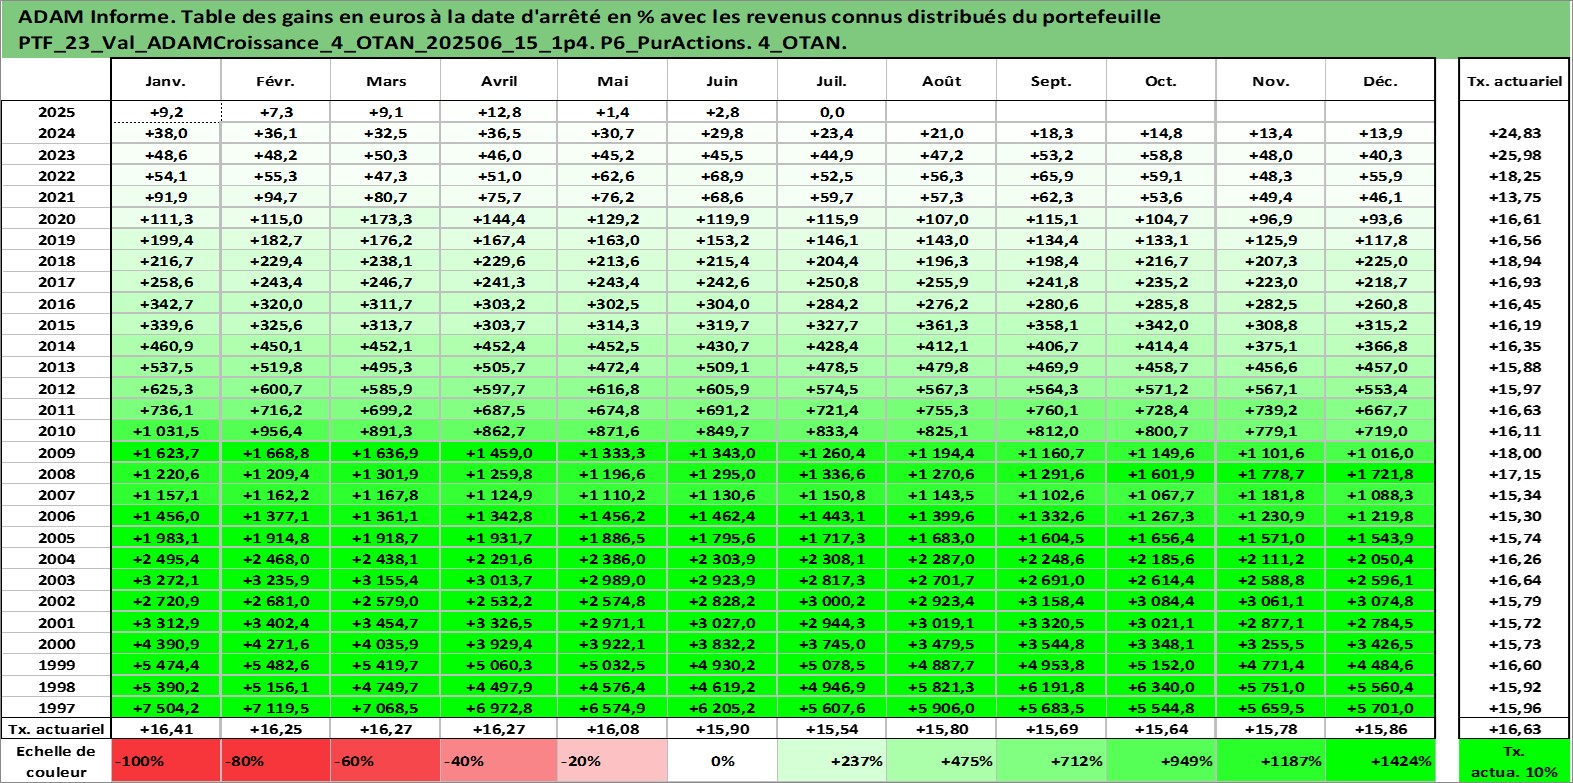Click the 'ADAM Informe' title line
1573x783 pixels.
tap(590, 17)
